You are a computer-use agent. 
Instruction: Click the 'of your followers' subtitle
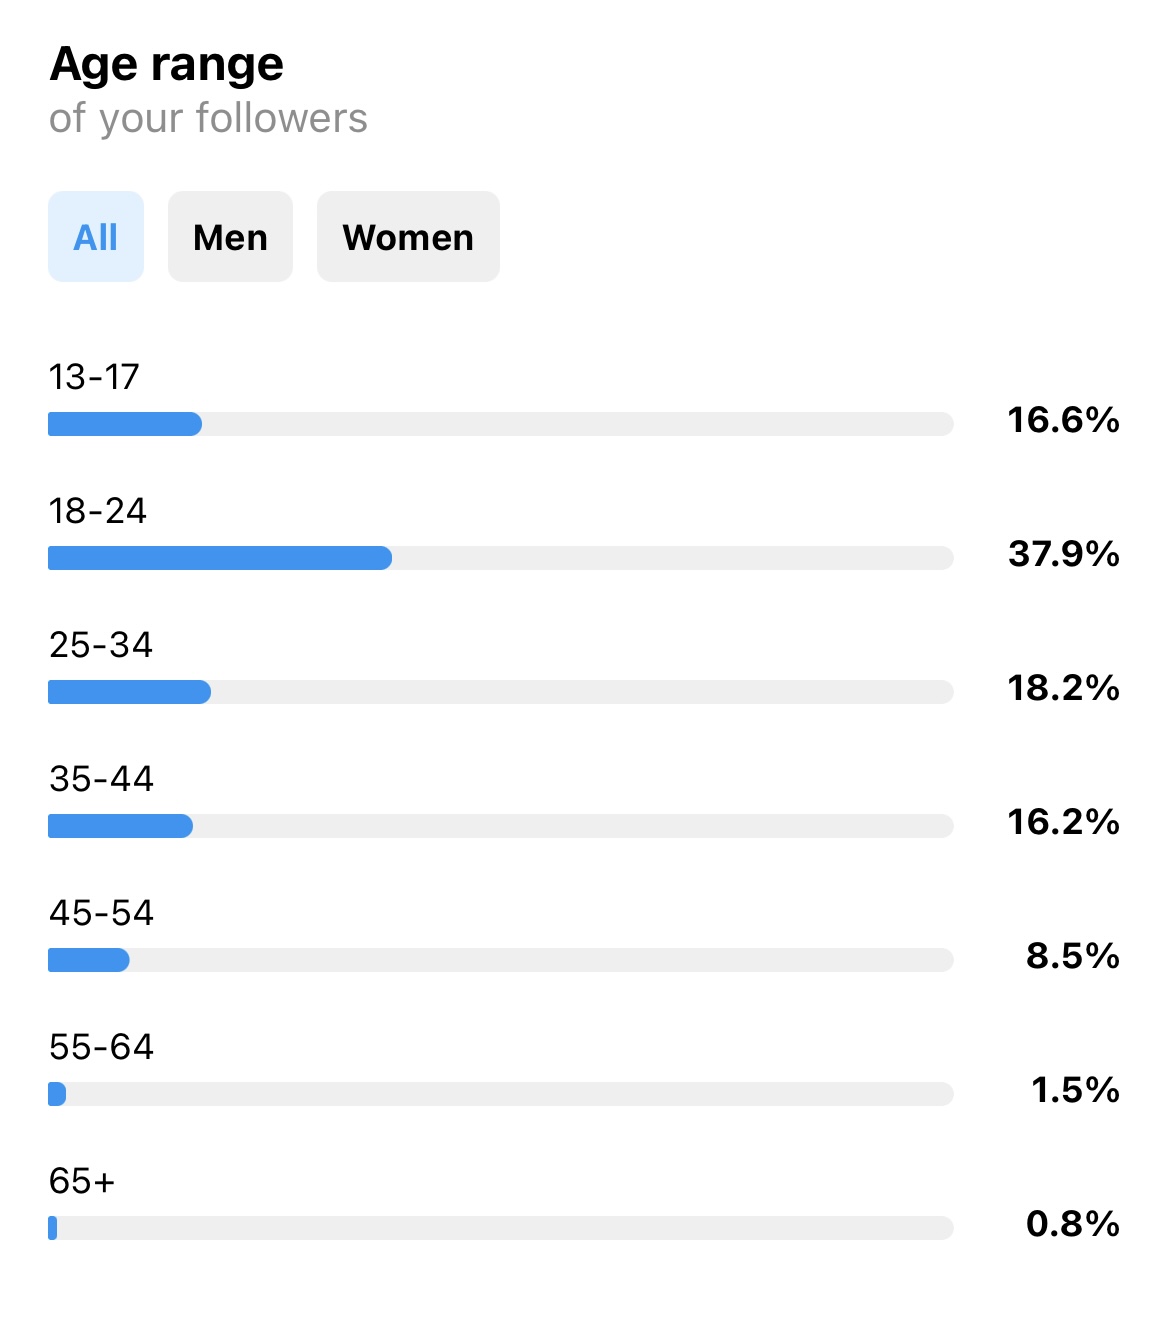208,119
